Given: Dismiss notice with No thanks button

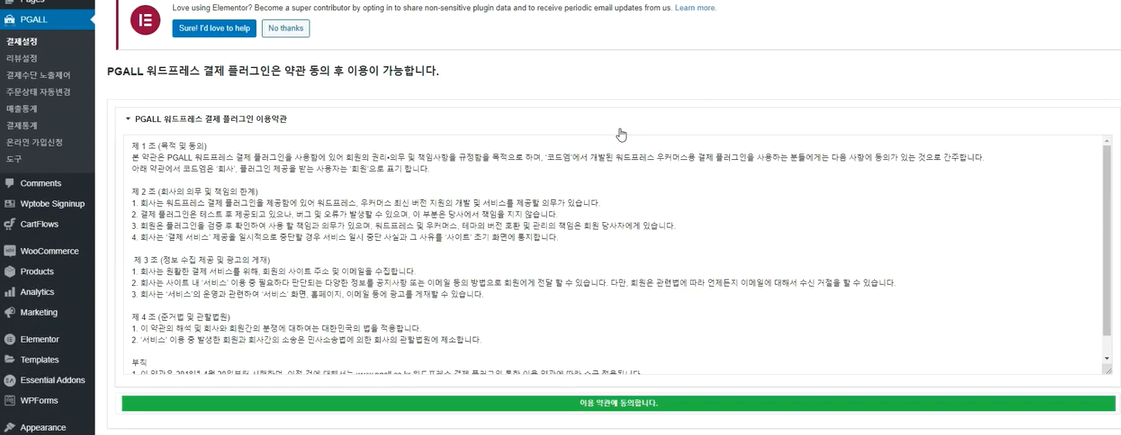Looking at the screenshot, I should 285,28.
